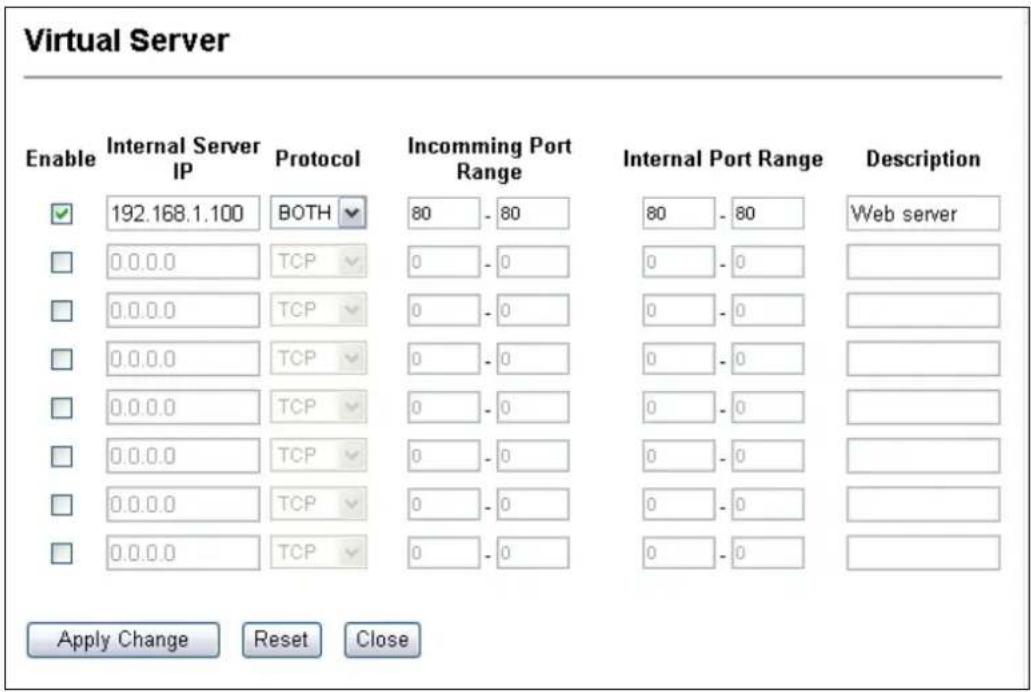Open the TCP protocol dropdown in fifth row
Image resolution: width=1031 pixels, height=692 pixels.
click(x=318, y=407)
